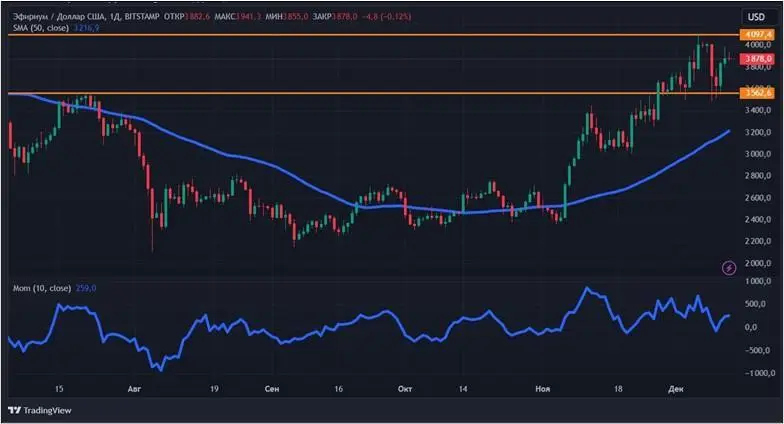Click the Дек label on time axis
784x424 pixels.
[x=675, y=386]
